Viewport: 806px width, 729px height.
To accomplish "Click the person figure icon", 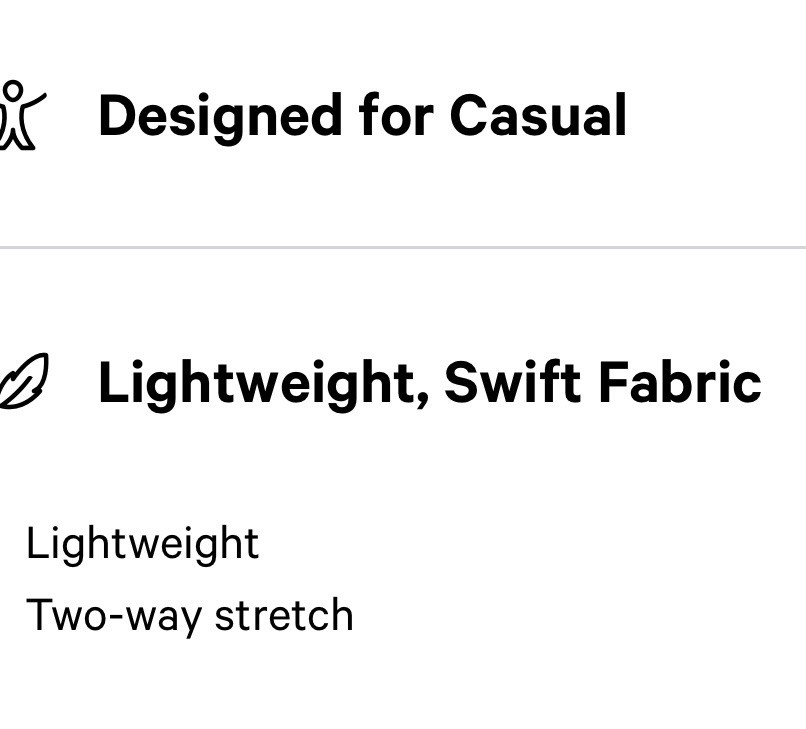I will (21, 115).
